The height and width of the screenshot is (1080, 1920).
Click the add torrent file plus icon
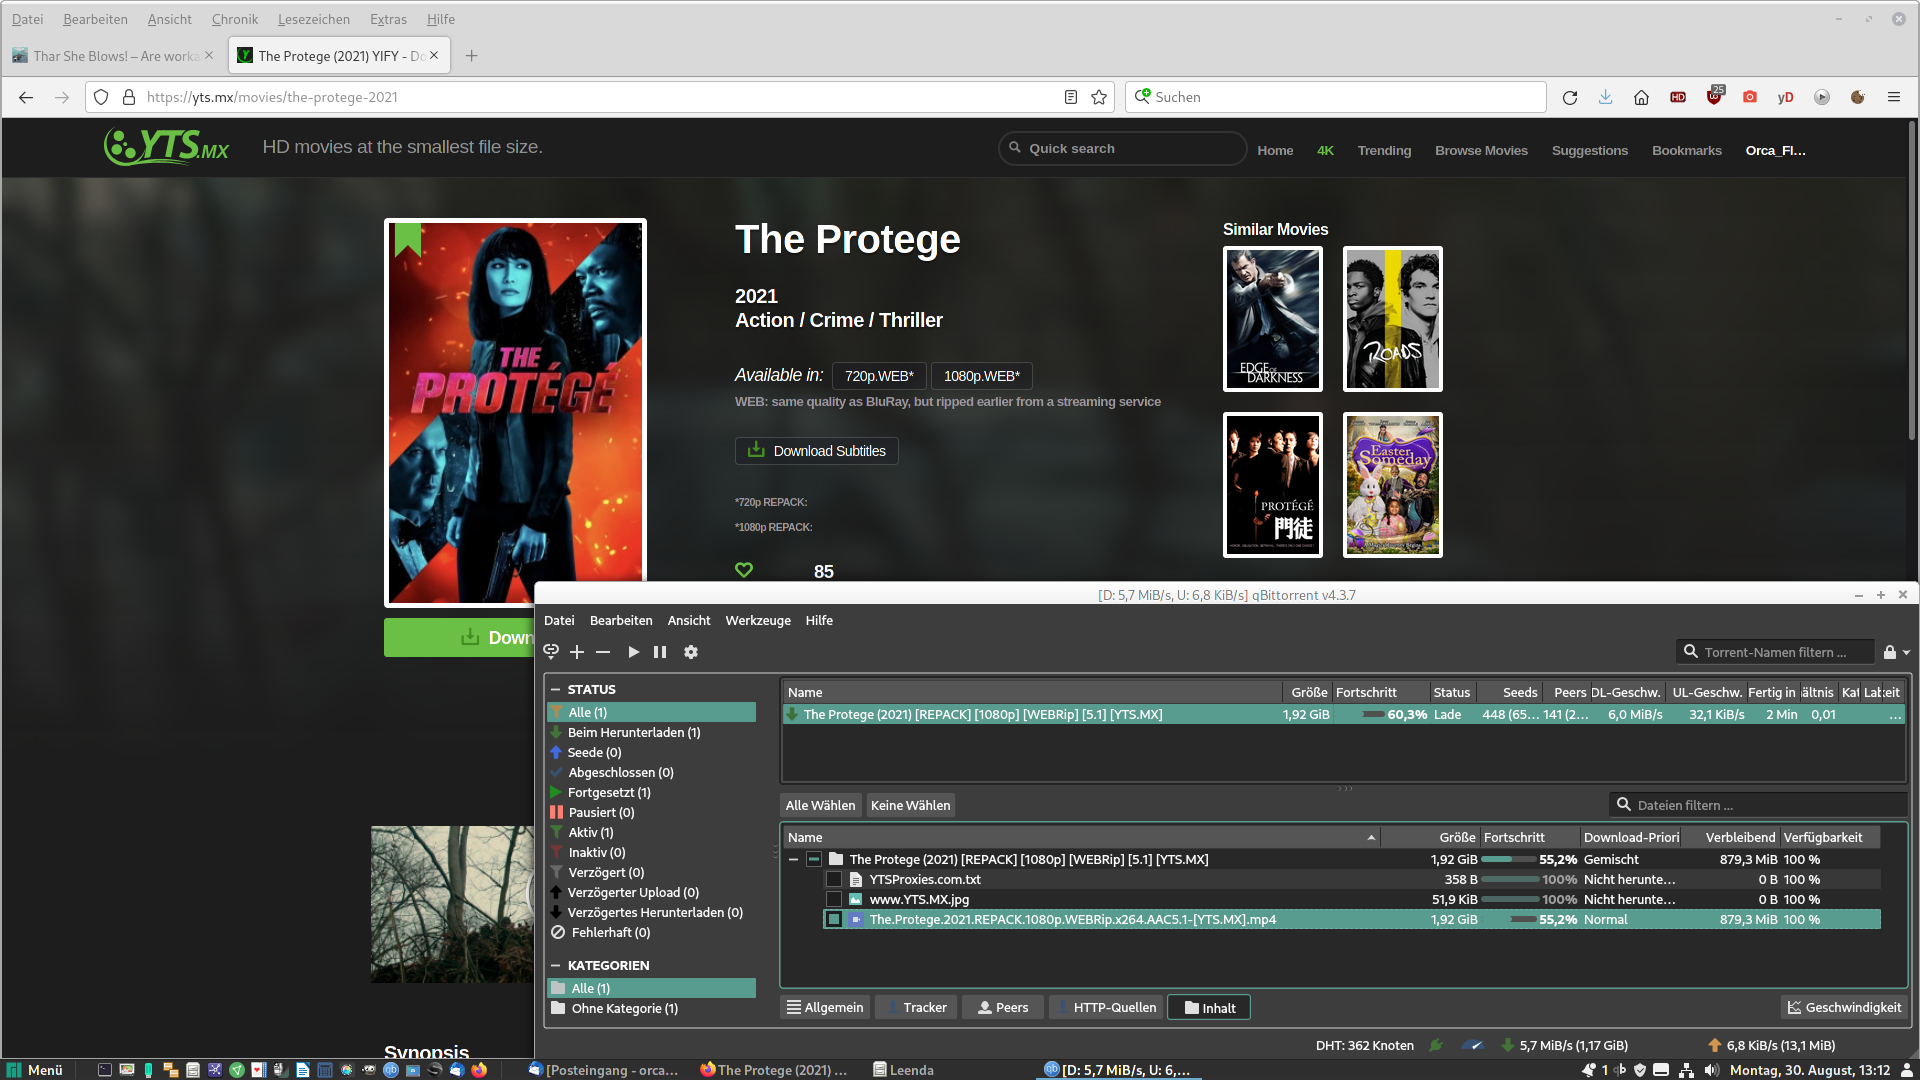577,652
